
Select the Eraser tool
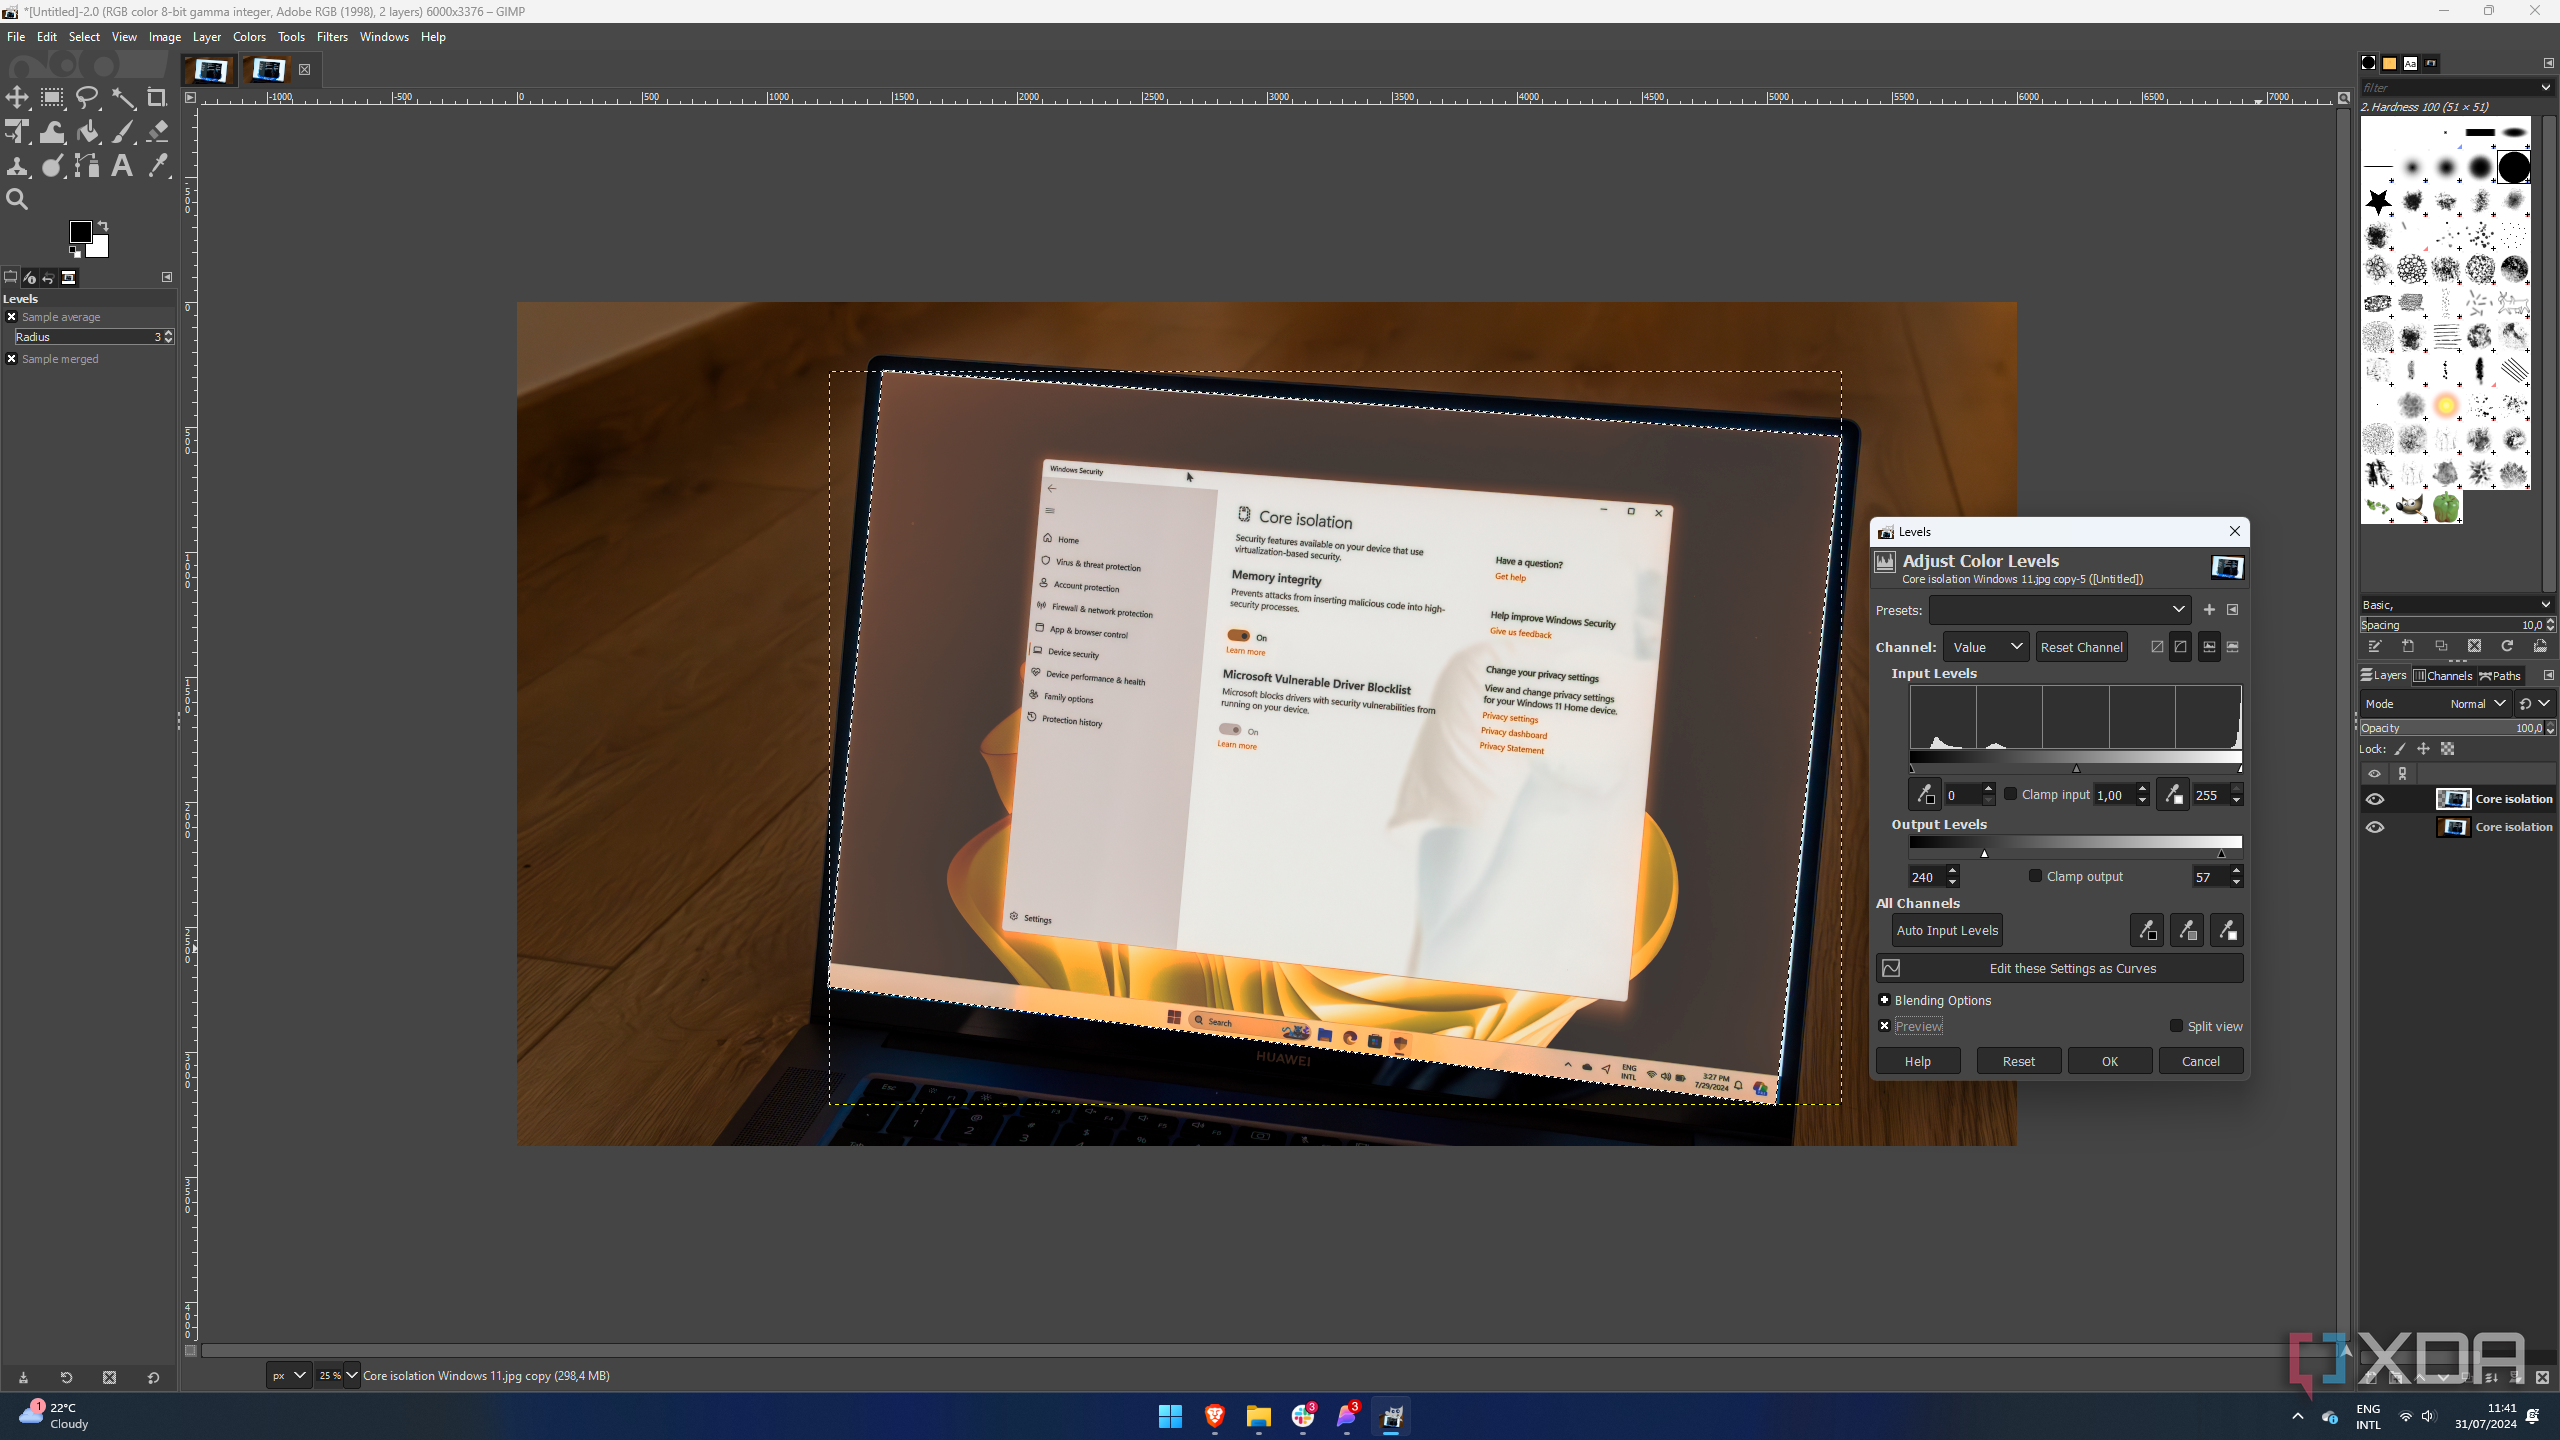pos(157,131)
